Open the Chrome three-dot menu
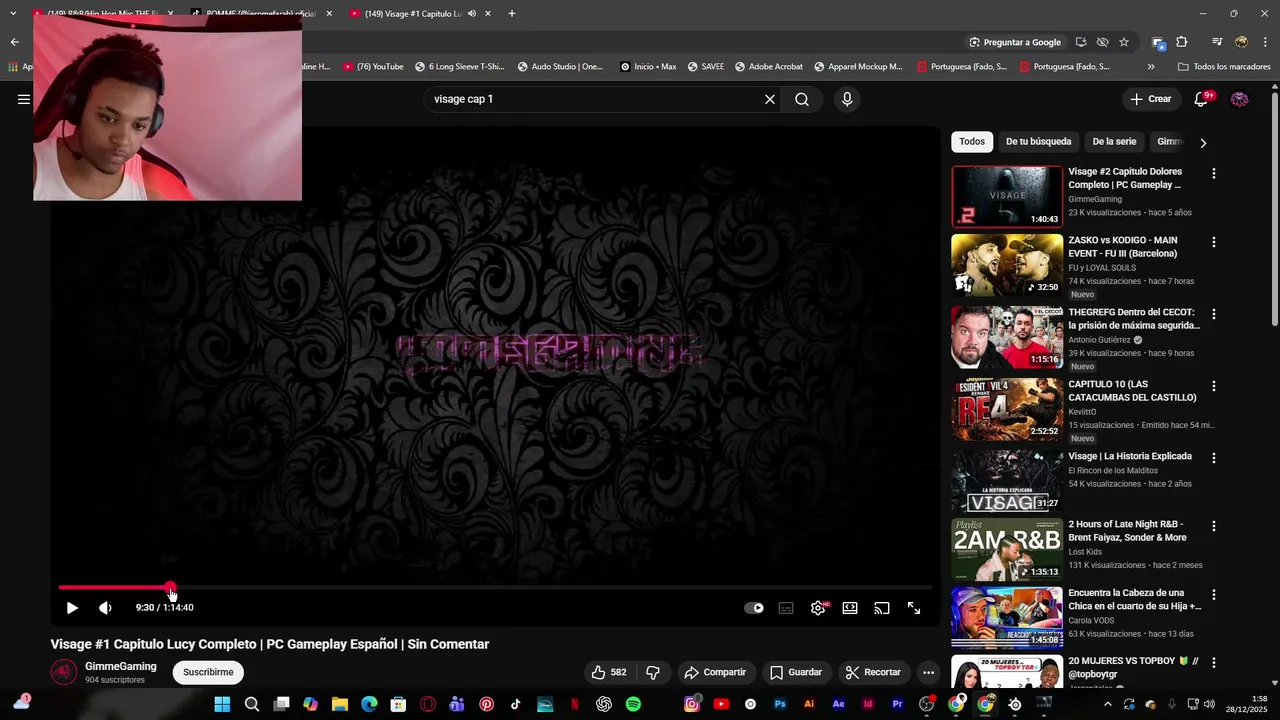 click(x=1266, y=42)
